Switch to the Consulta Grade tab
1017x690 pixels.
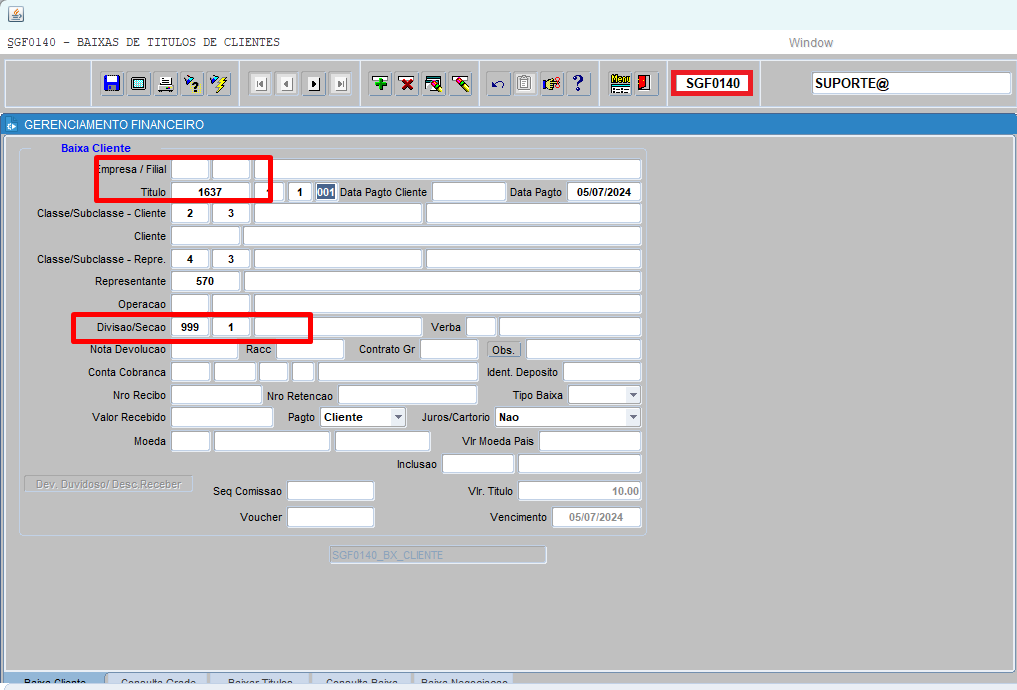(x=158, y=682)
